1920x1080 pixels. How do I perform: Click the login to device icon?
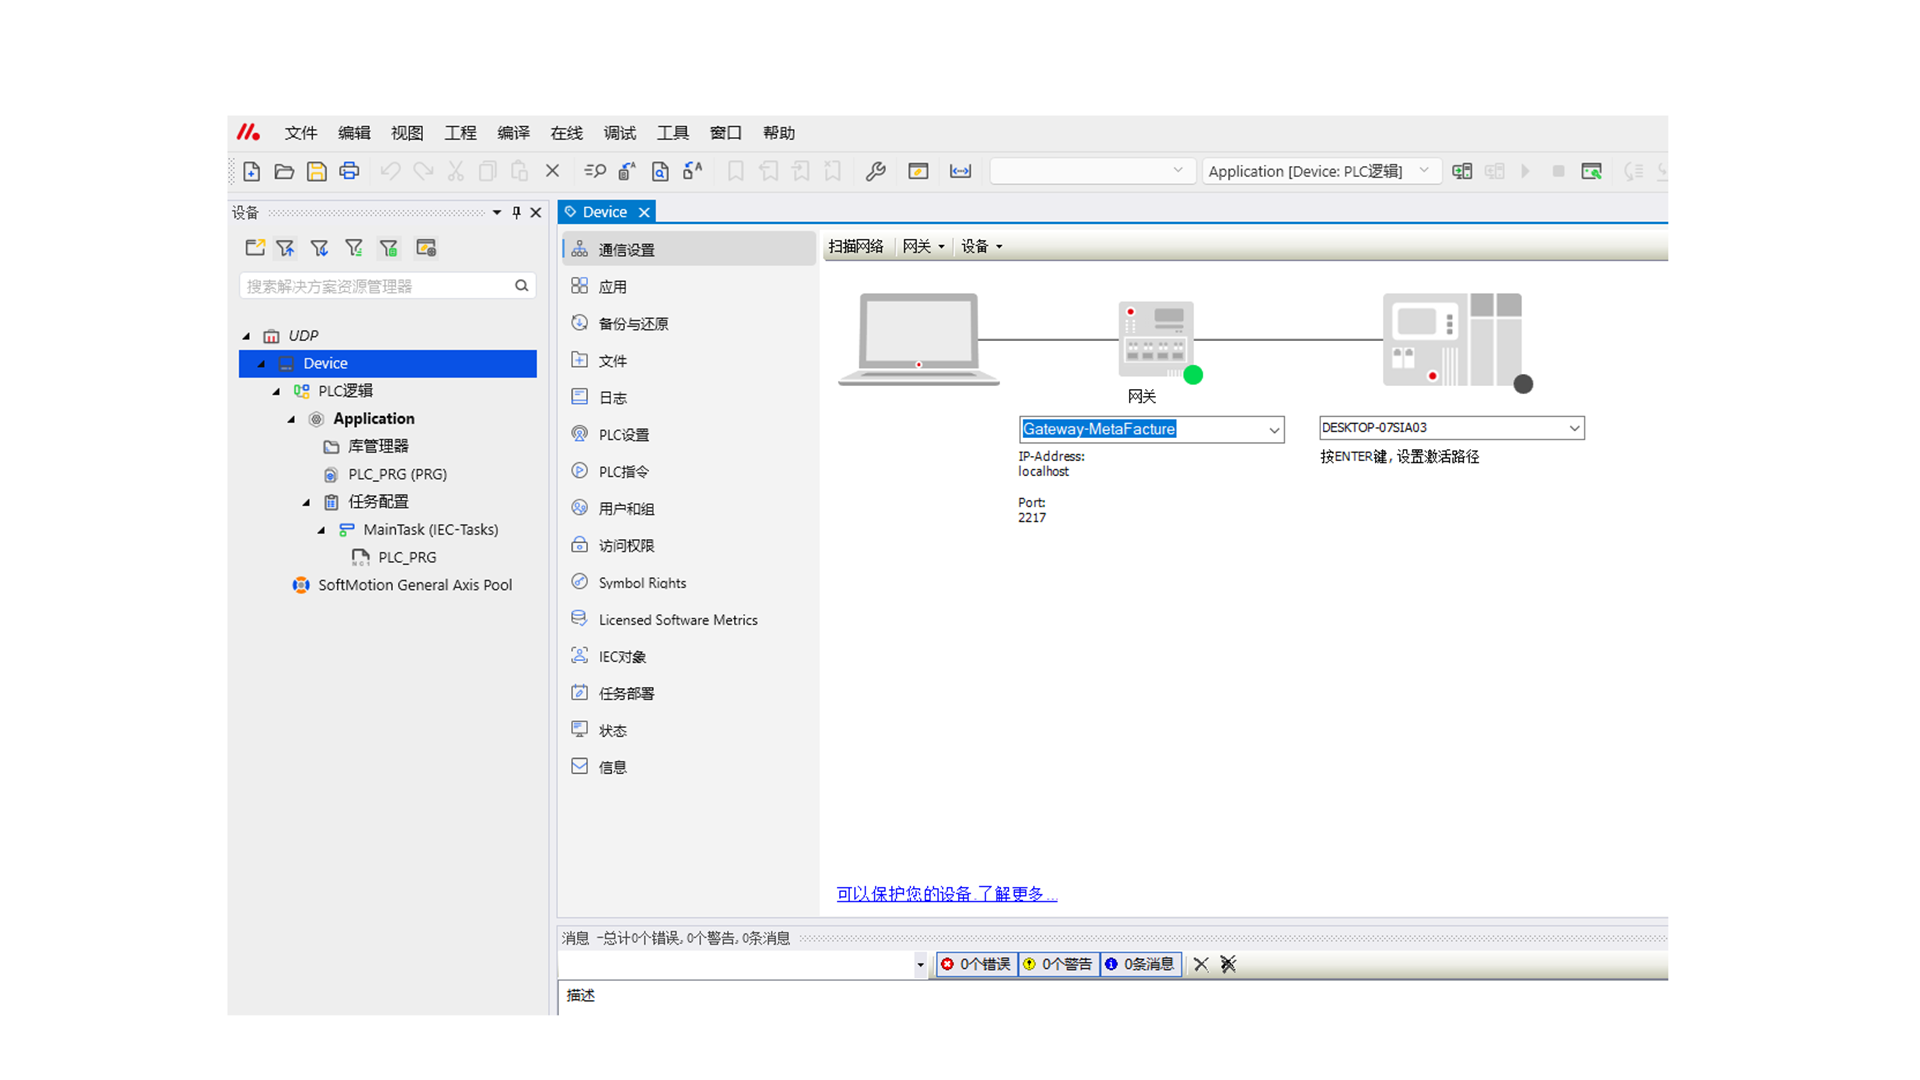[1462, 172]
